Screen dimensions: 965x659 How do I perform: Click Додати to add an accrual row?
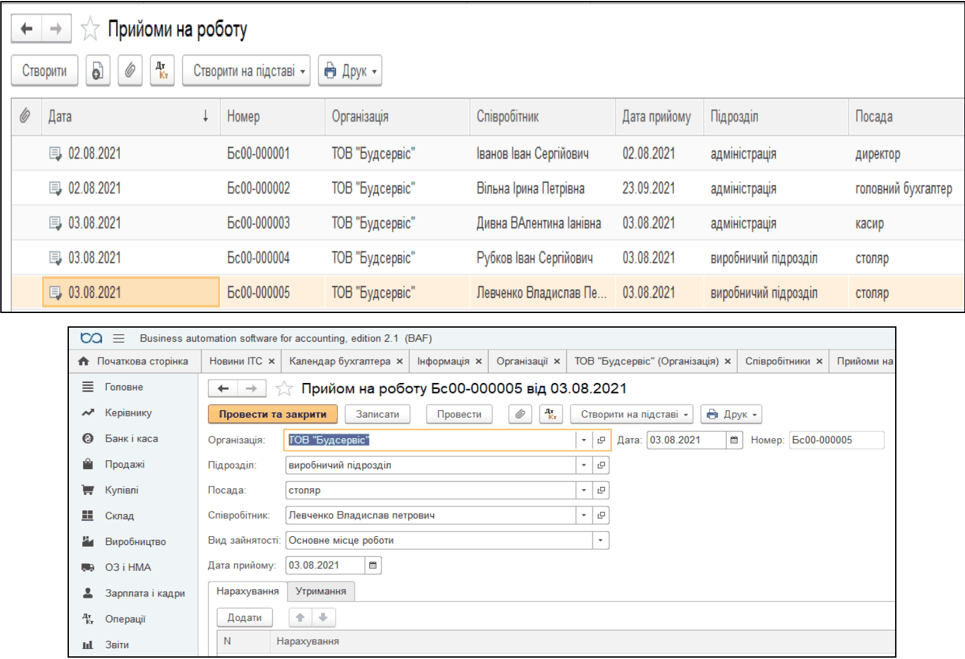(244, 617)
